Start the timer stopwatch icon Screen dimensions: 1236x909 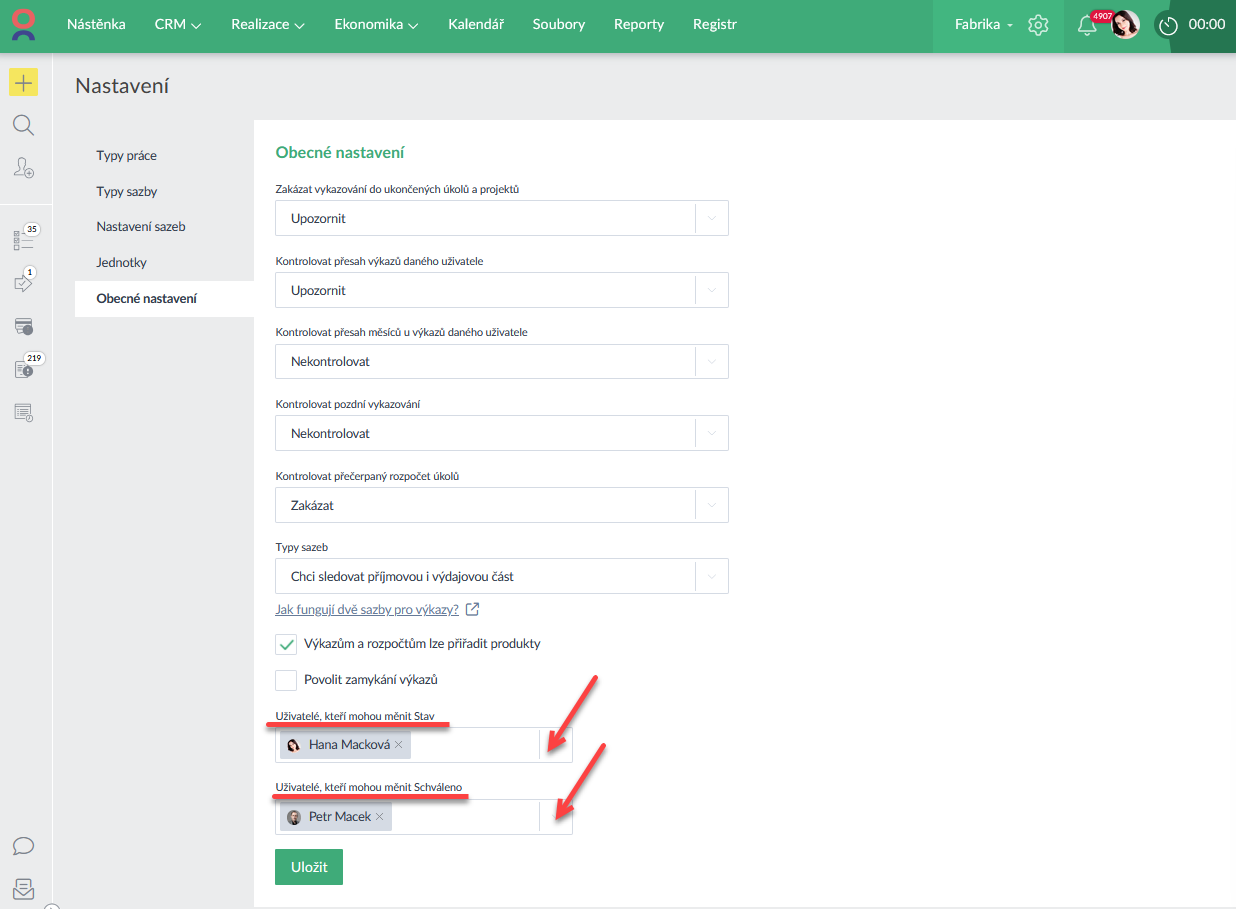tap(1167, 25)
